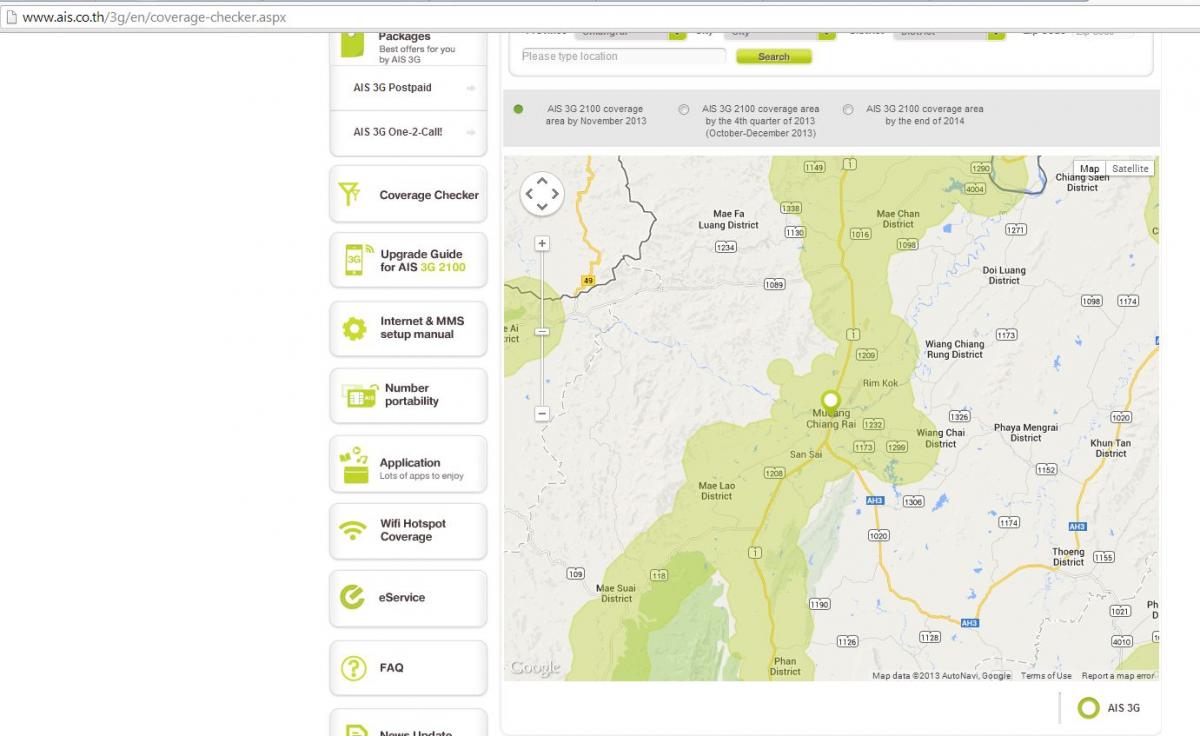Screen dimensions: 1200x736
Task: Click the green Search button
Action: (774, 57)
